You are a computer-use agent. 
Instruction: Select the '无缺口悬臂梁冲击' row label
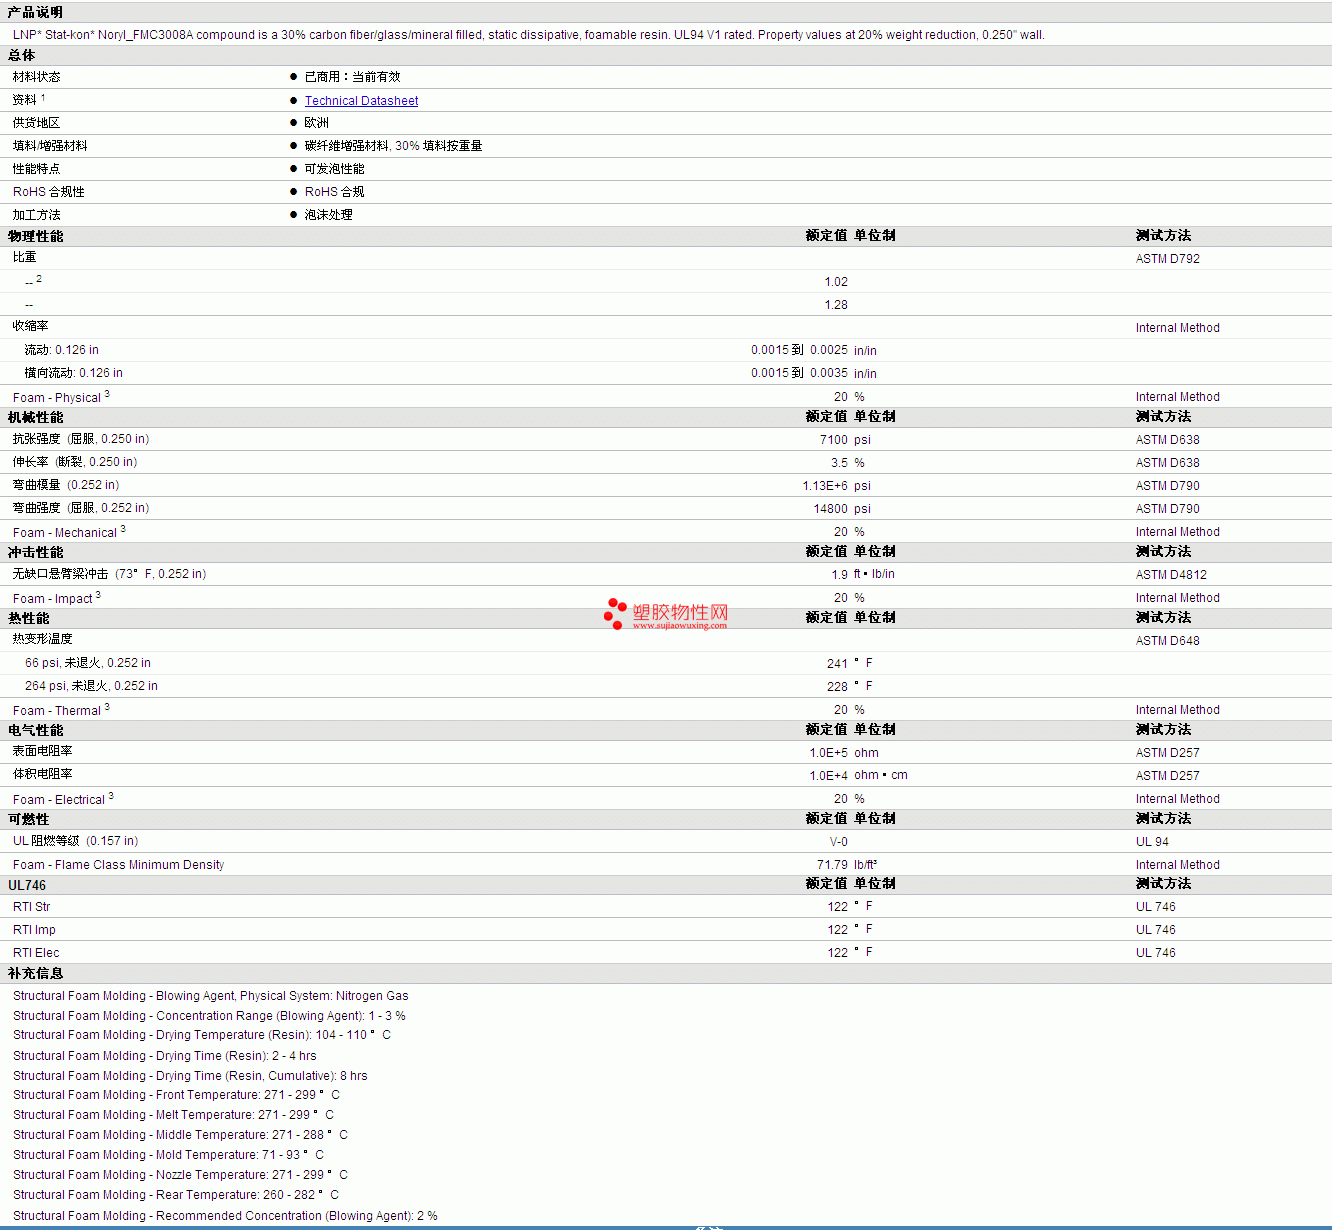(110, 574)
